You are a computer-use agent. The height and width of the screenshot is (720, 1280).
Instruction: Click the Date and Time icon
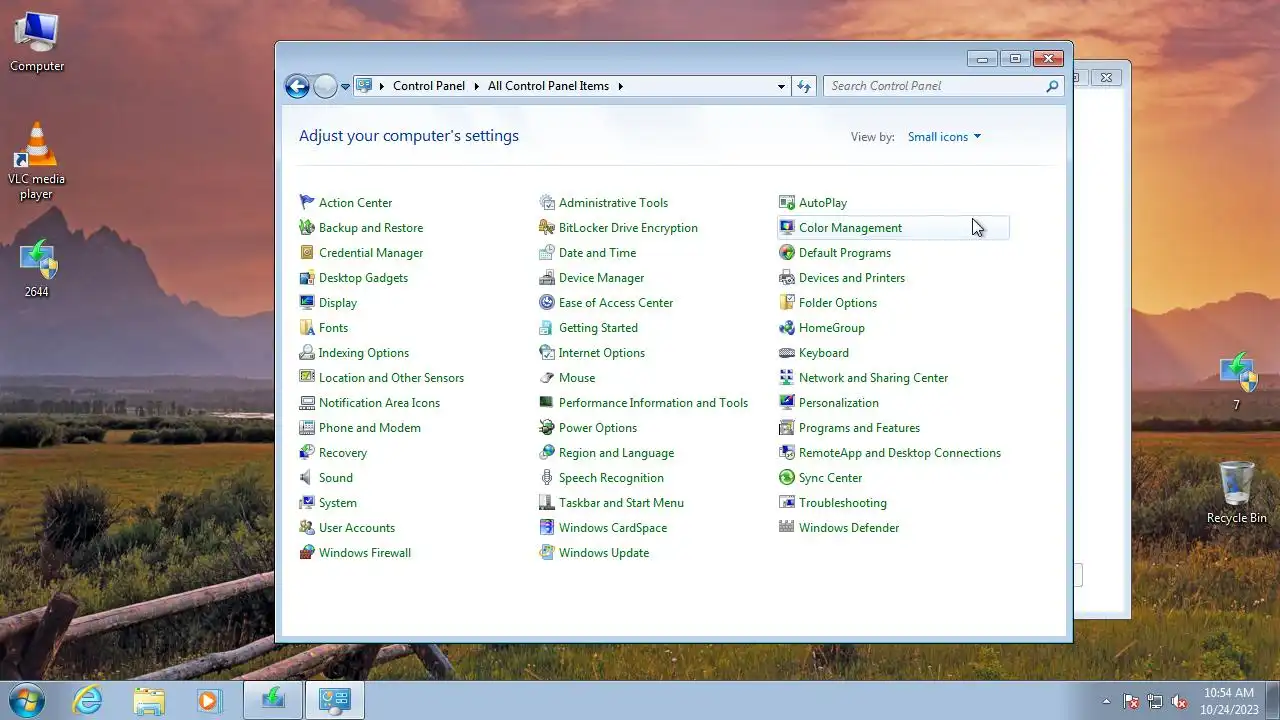point(547,252)
